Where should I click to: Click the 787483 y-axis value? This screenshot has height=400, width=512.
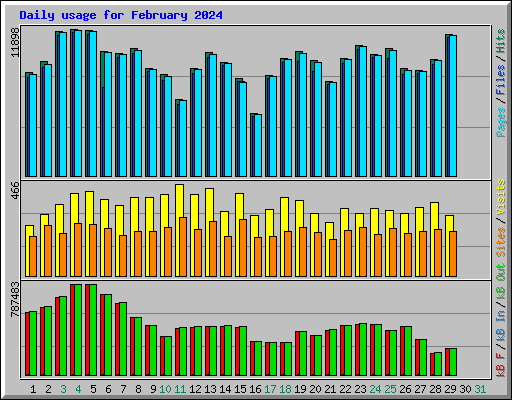[x=16, y=299]
